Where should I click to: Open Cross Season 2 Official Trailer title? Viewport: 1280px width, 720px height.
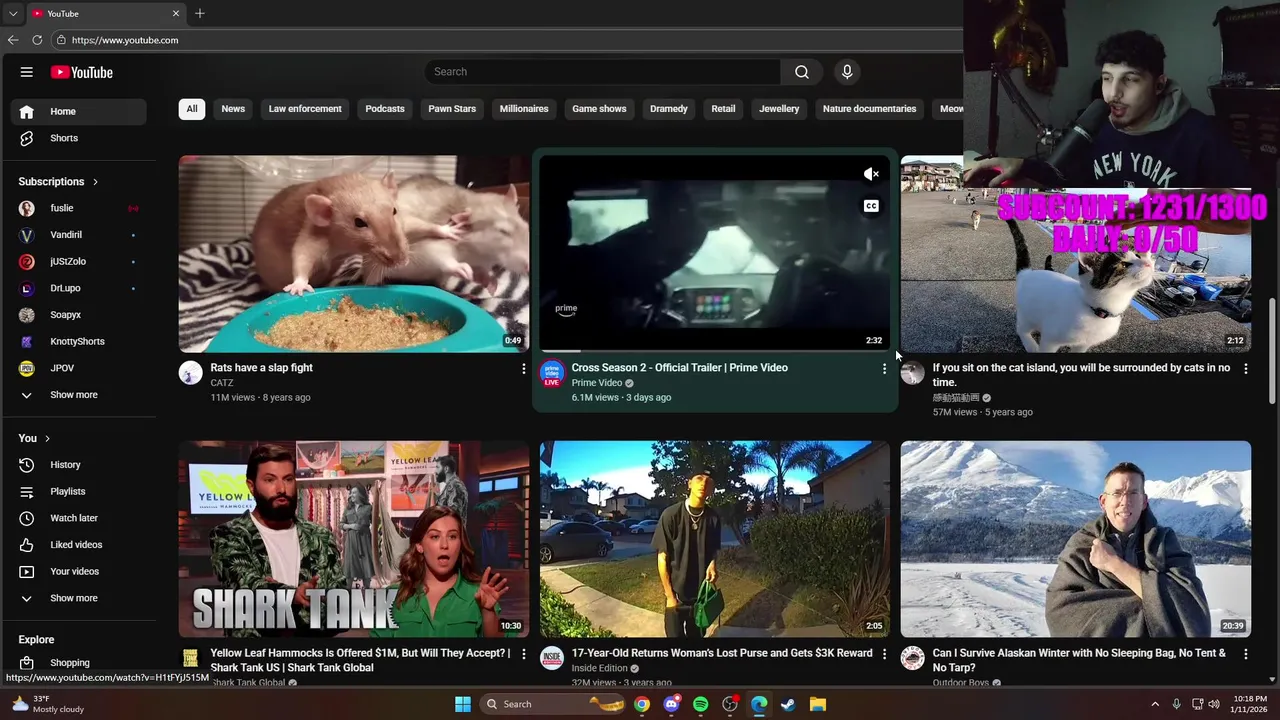(x=680, y=368)
